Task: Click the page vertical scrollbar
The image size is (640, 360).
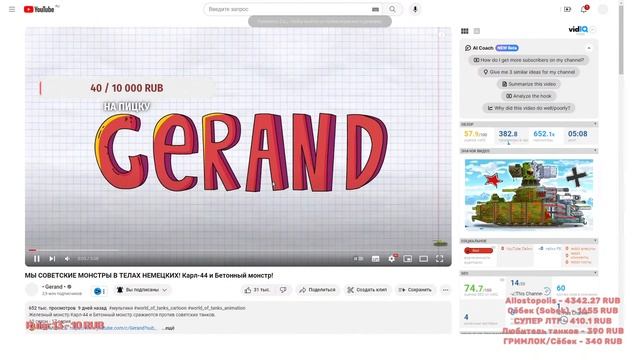Action: [621, 41]
